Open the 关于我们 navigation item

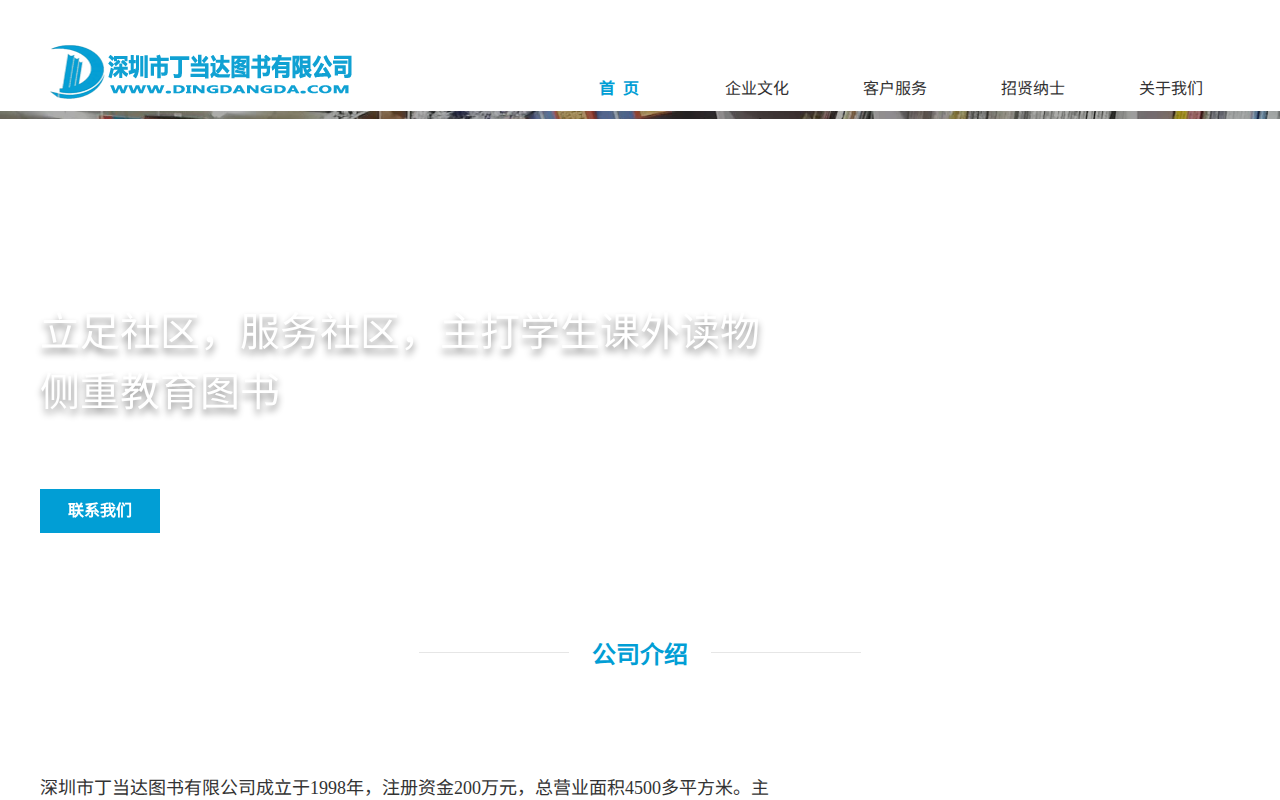click(1171, 88)
